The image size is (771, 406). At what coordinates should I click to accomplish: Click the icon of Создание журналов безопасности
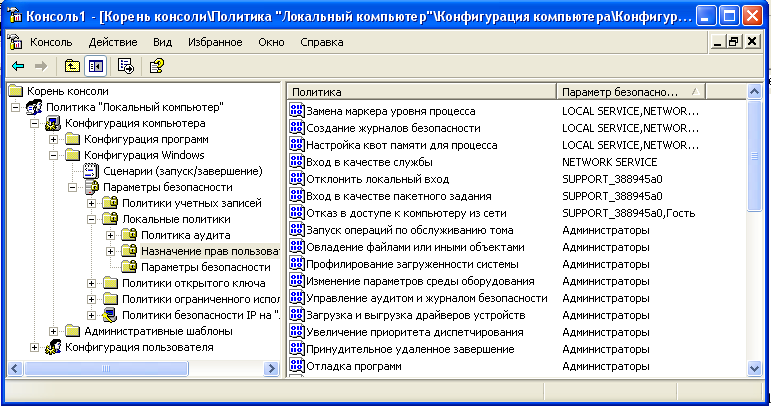(297, 127)
